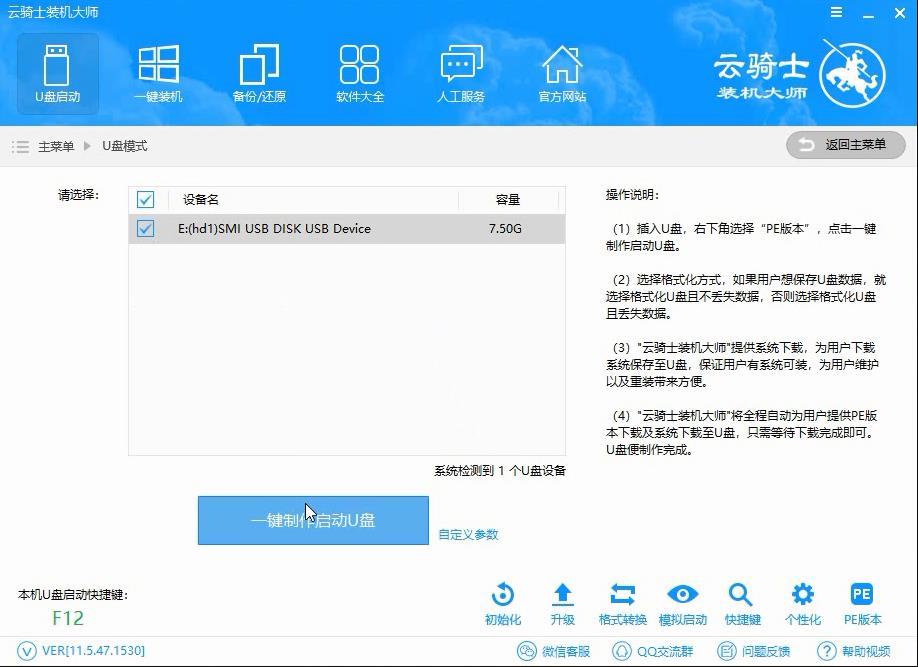
Task: Click the 模拟启动 eye icon
Action: [x=683, y=595]
